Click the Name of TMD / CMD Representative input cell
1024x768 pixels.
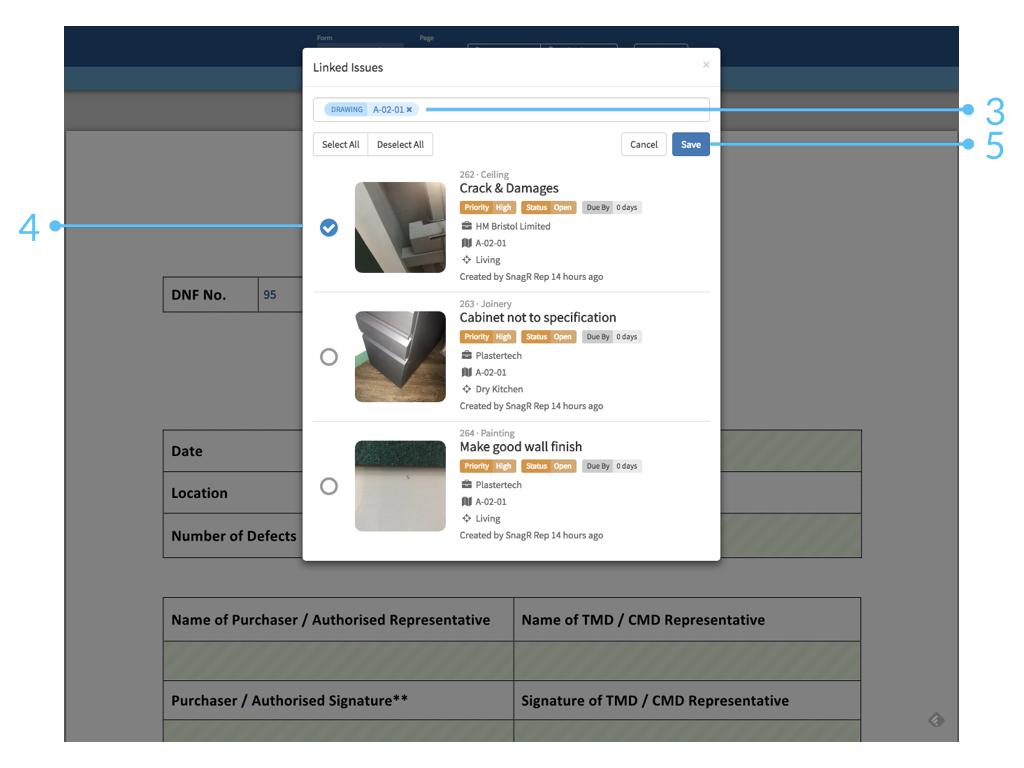(x=687, y=661)
